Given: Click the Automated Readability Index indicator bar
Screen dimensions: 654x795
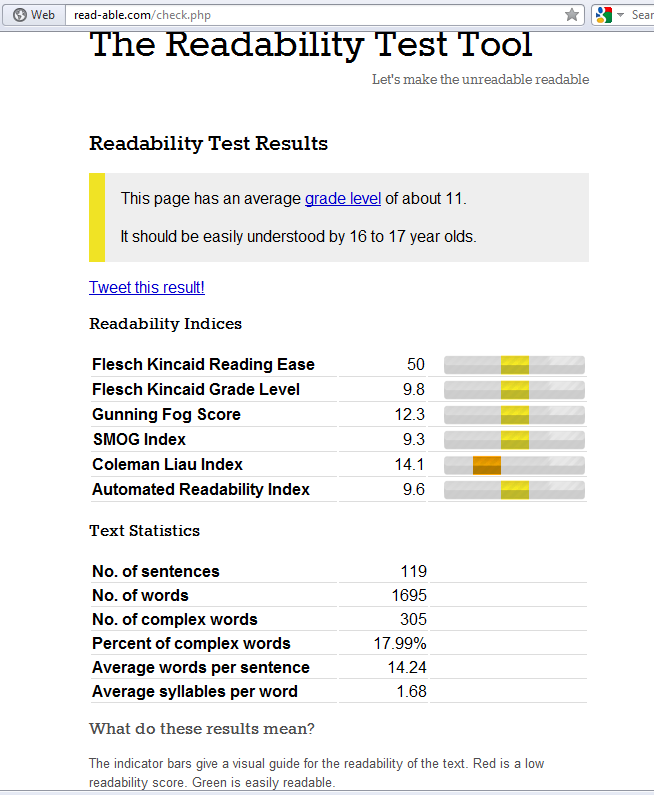Looking at the screenshot, I should click(514, 490).
